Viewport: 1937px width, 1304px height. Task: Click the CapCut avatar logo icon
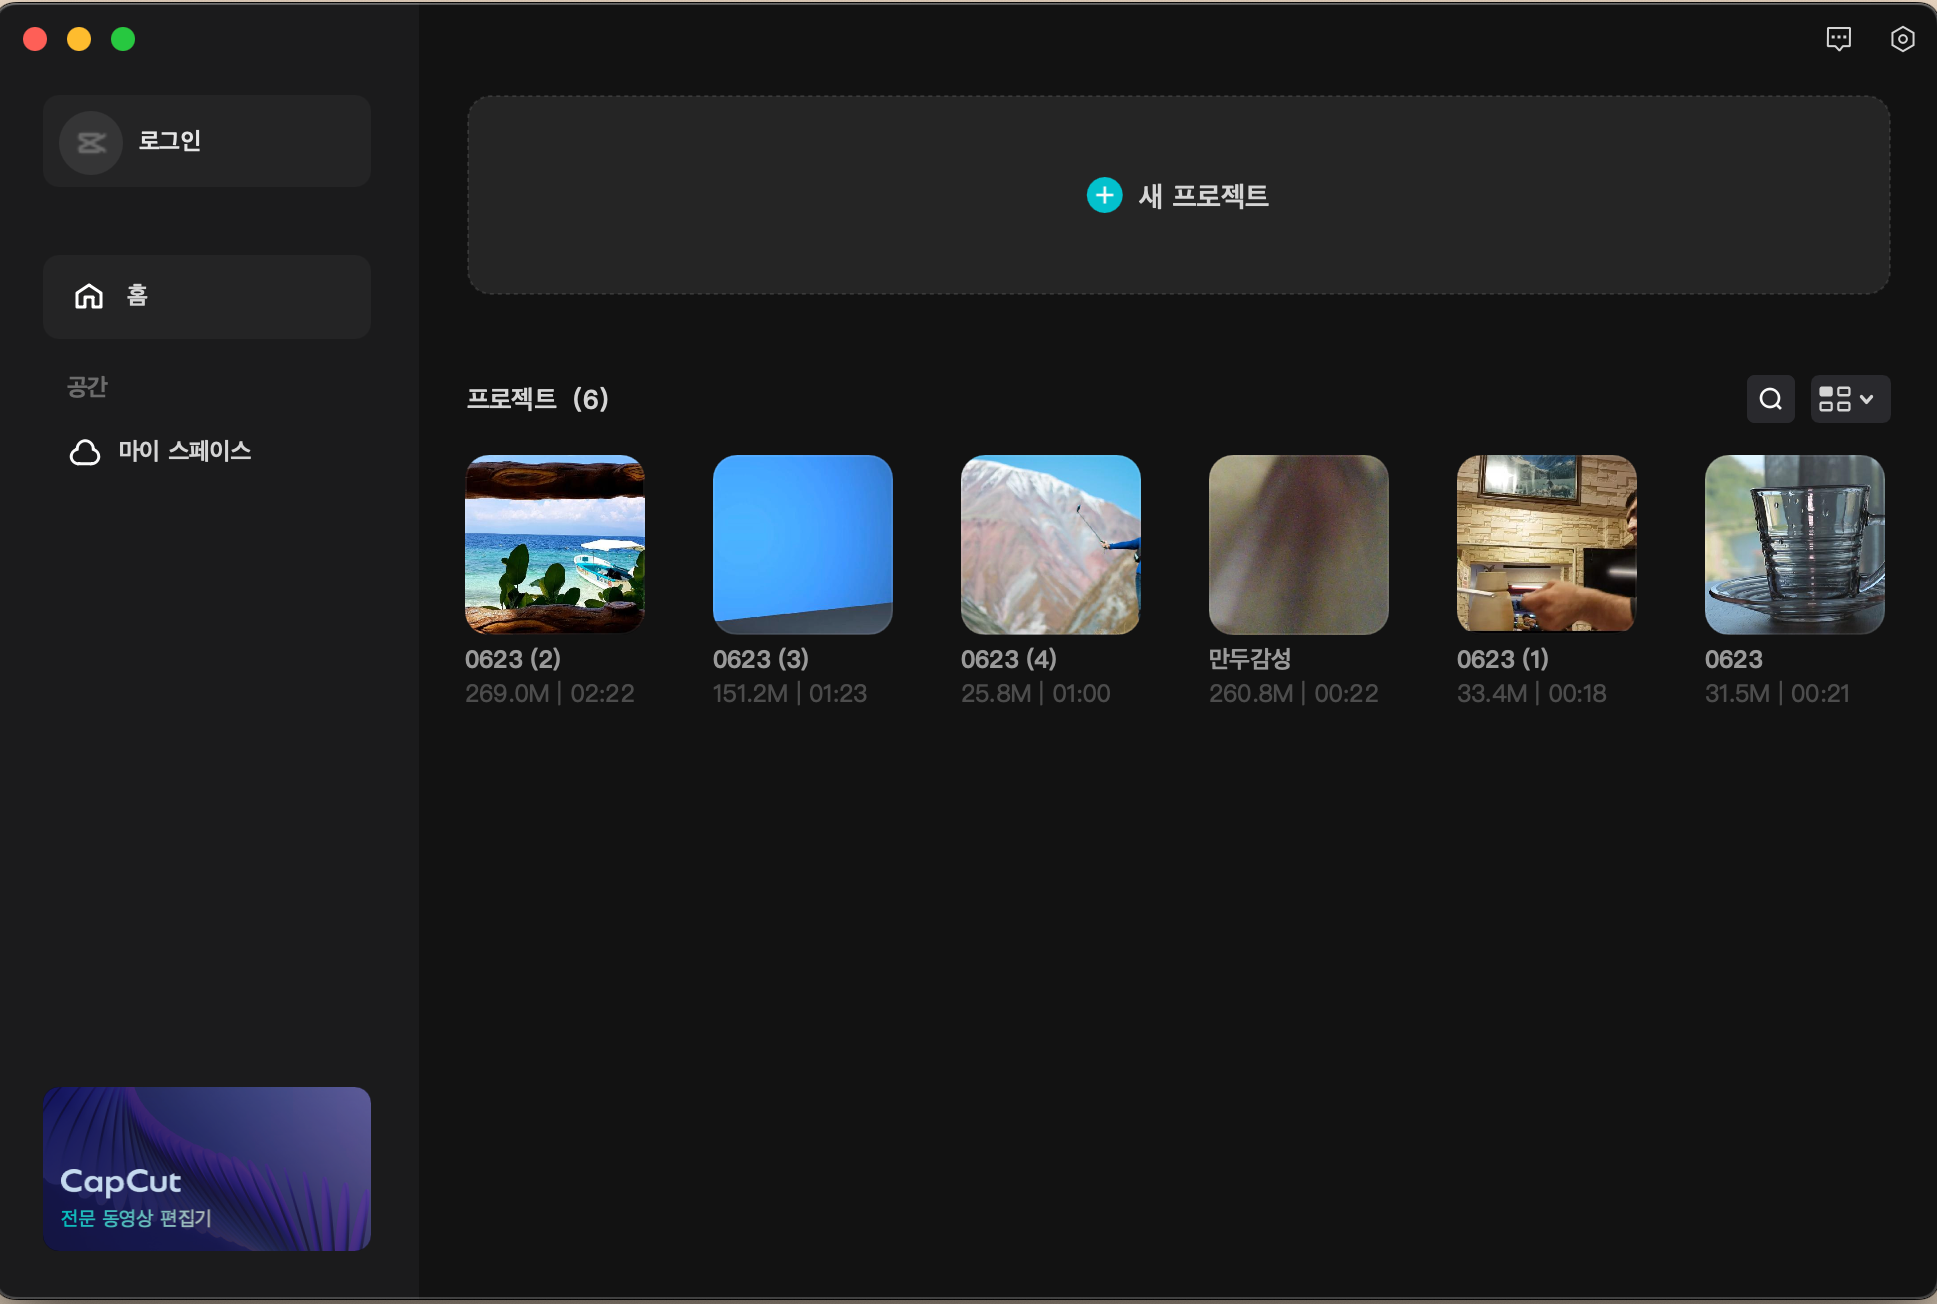point(91,142)
